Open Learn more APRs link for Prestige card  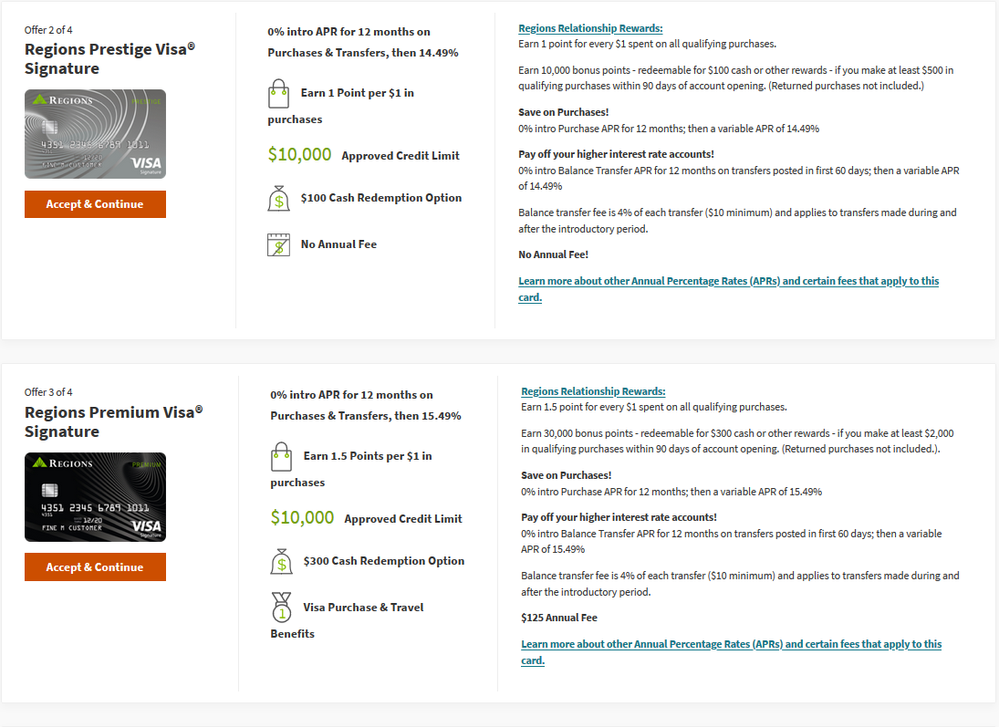(x=728, y=289)
